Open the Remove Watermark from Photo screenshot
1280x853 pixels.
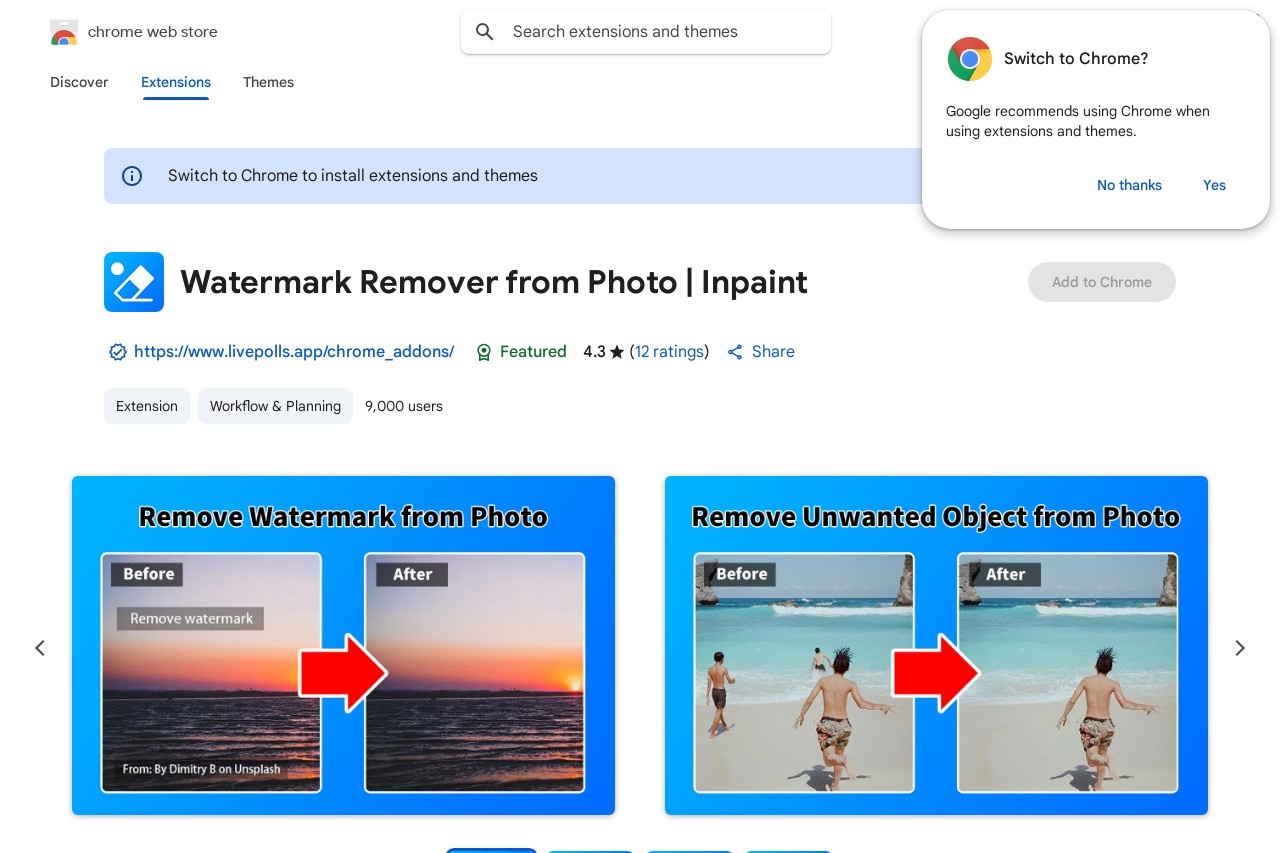pos(343,645)
